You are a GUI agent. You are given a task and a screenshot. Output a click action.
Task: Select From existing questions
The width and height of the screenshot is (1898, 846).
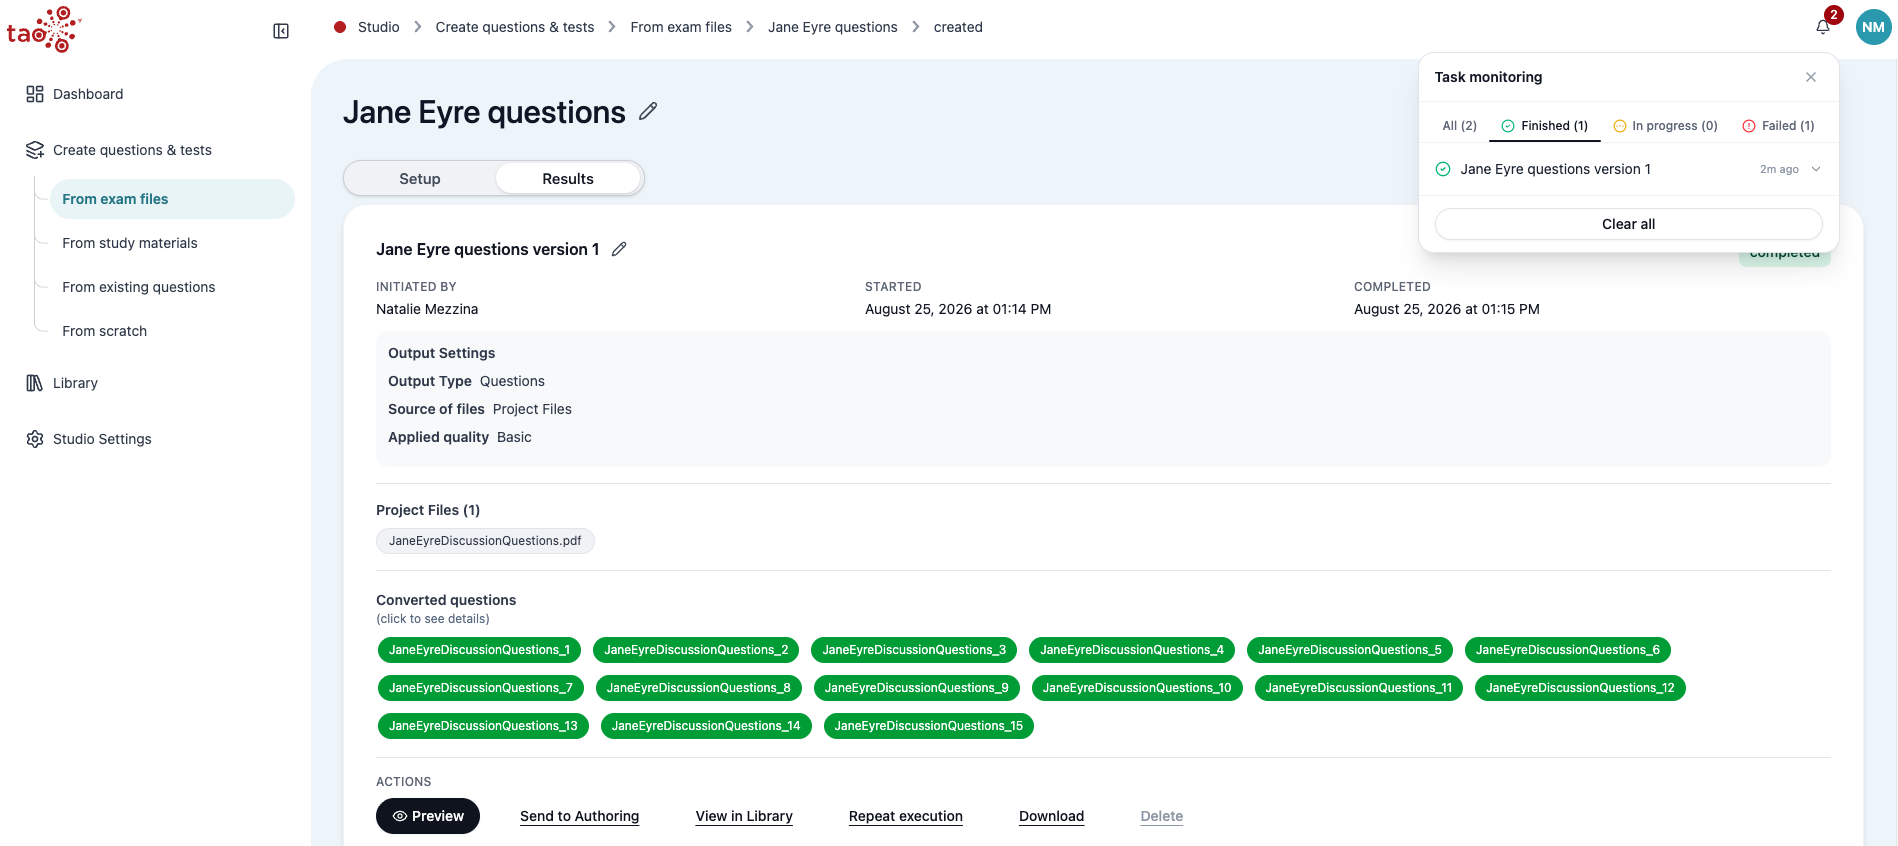point(139,287)
